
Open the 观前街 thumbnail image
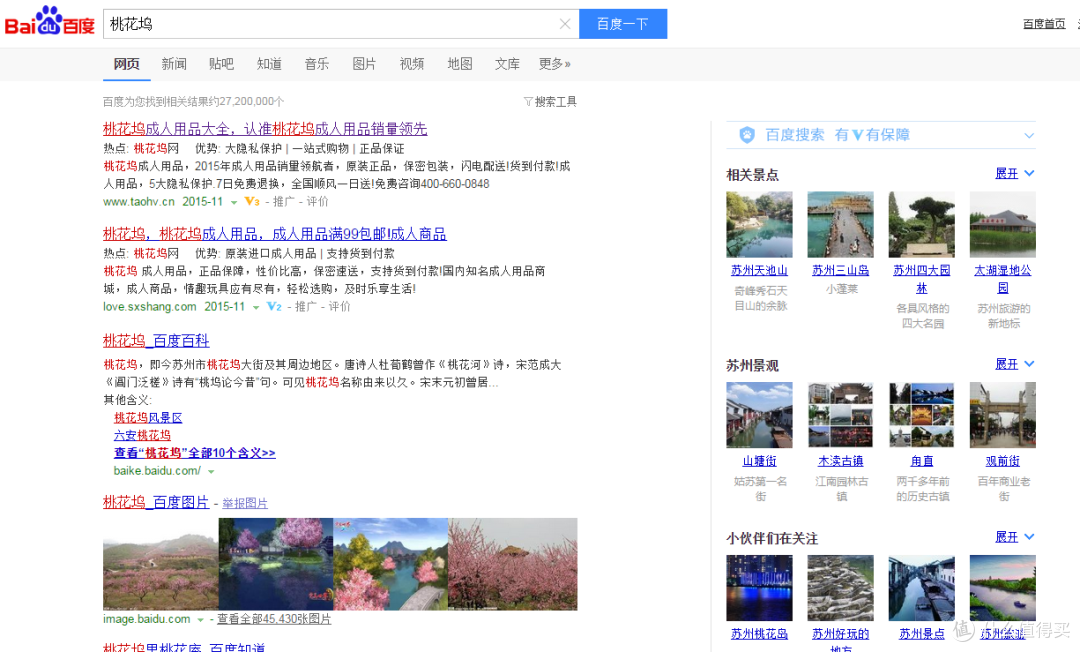coord(1002,415)
